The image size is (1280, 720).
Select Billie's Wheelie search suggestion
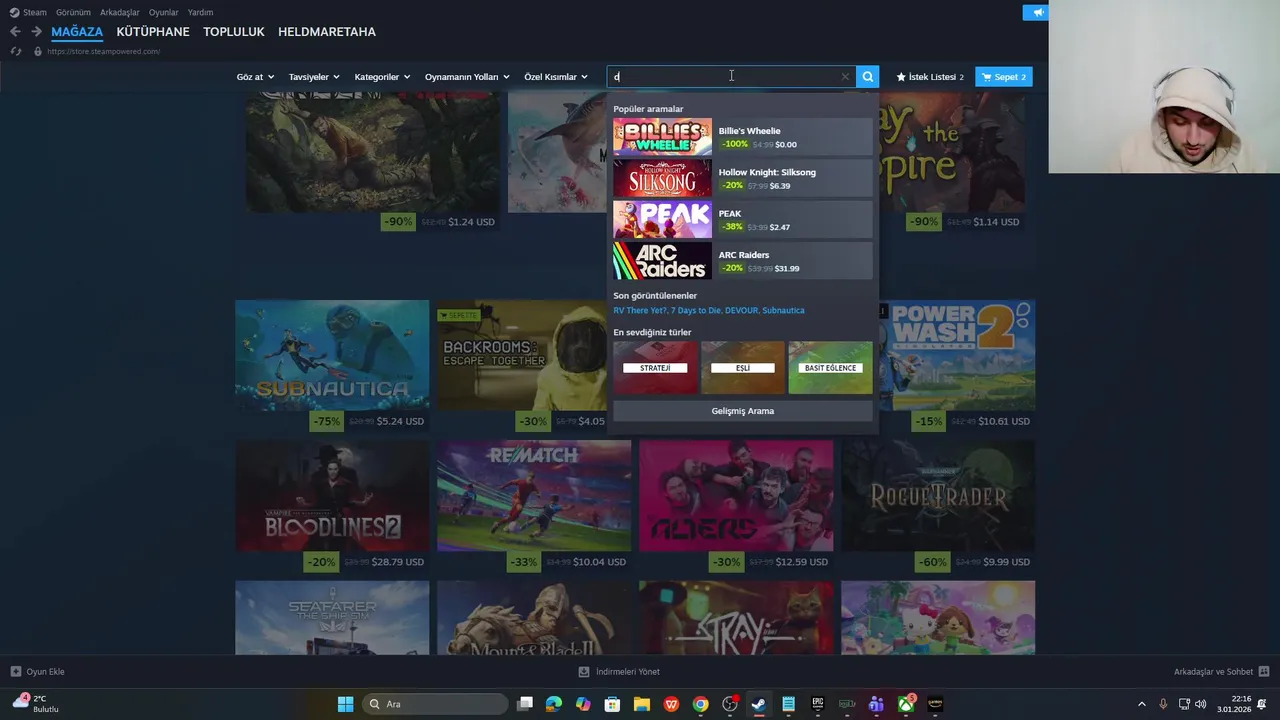(742, 137)
